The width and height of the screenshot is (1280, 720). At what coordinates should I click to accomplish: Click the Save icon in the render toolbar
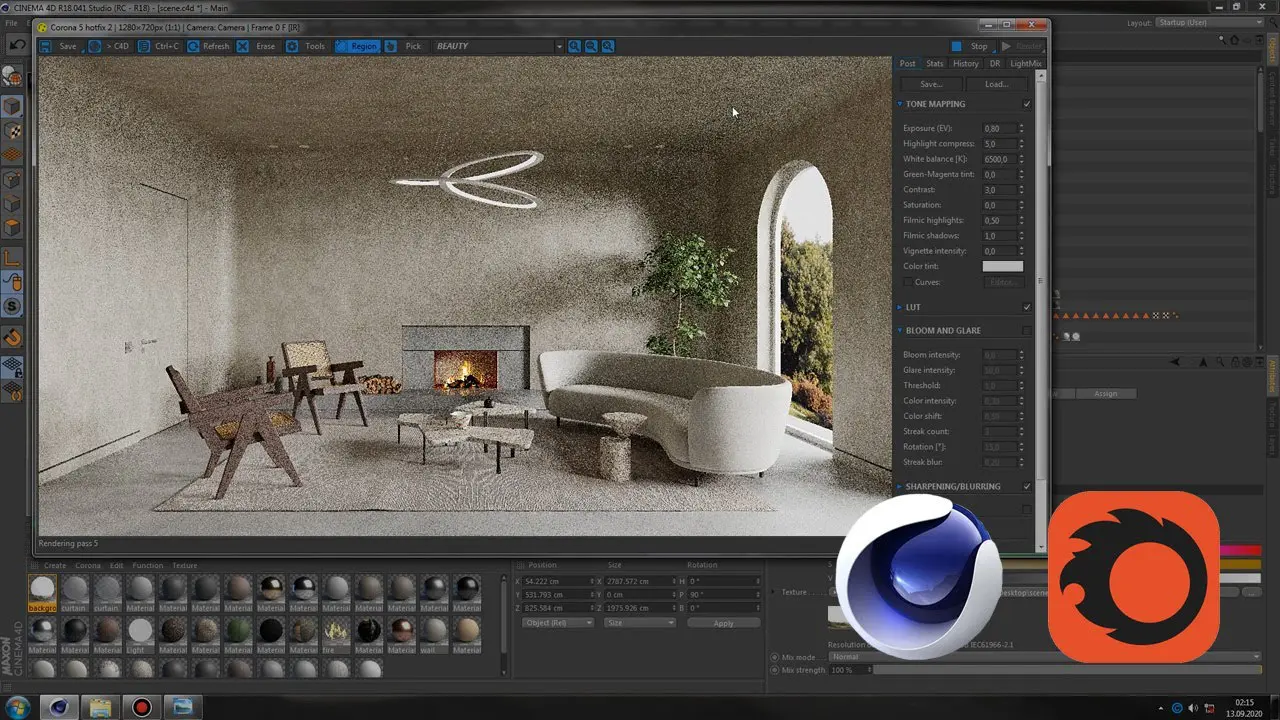(x=46, y=46)
